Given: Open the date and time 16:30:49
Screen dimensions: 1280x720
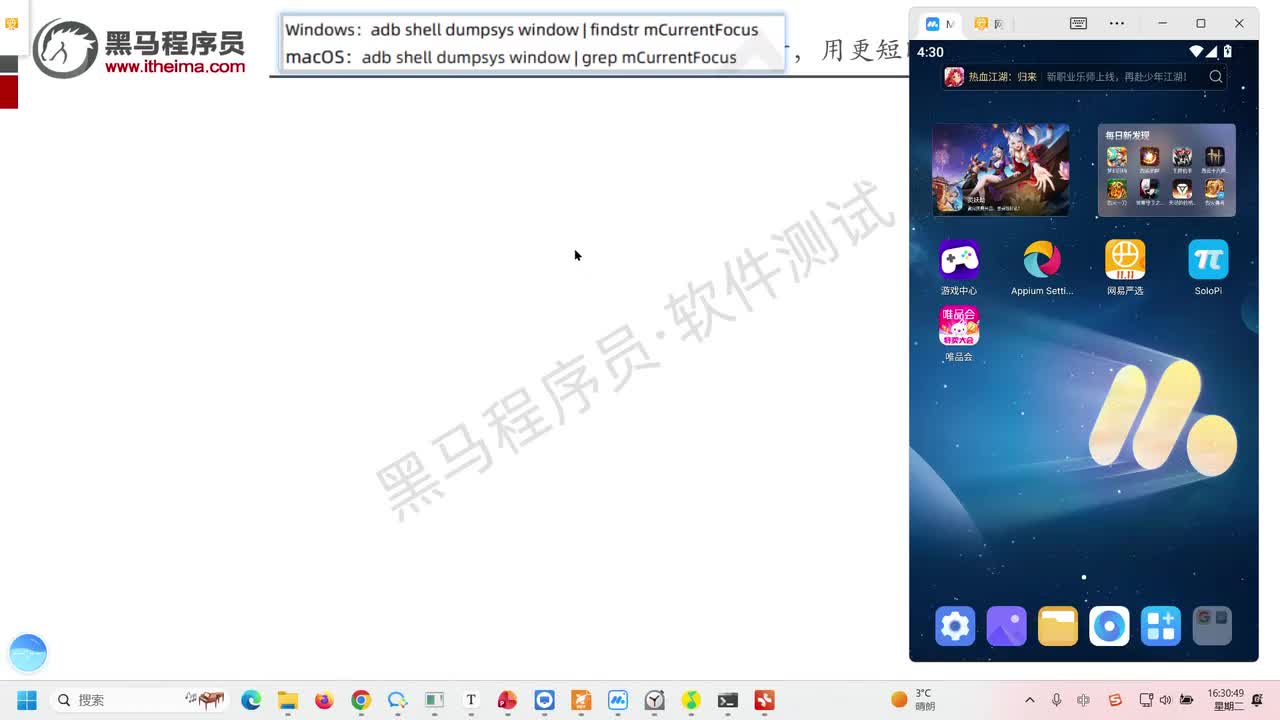Looking at the screenshot, I should coord(1225,699).
